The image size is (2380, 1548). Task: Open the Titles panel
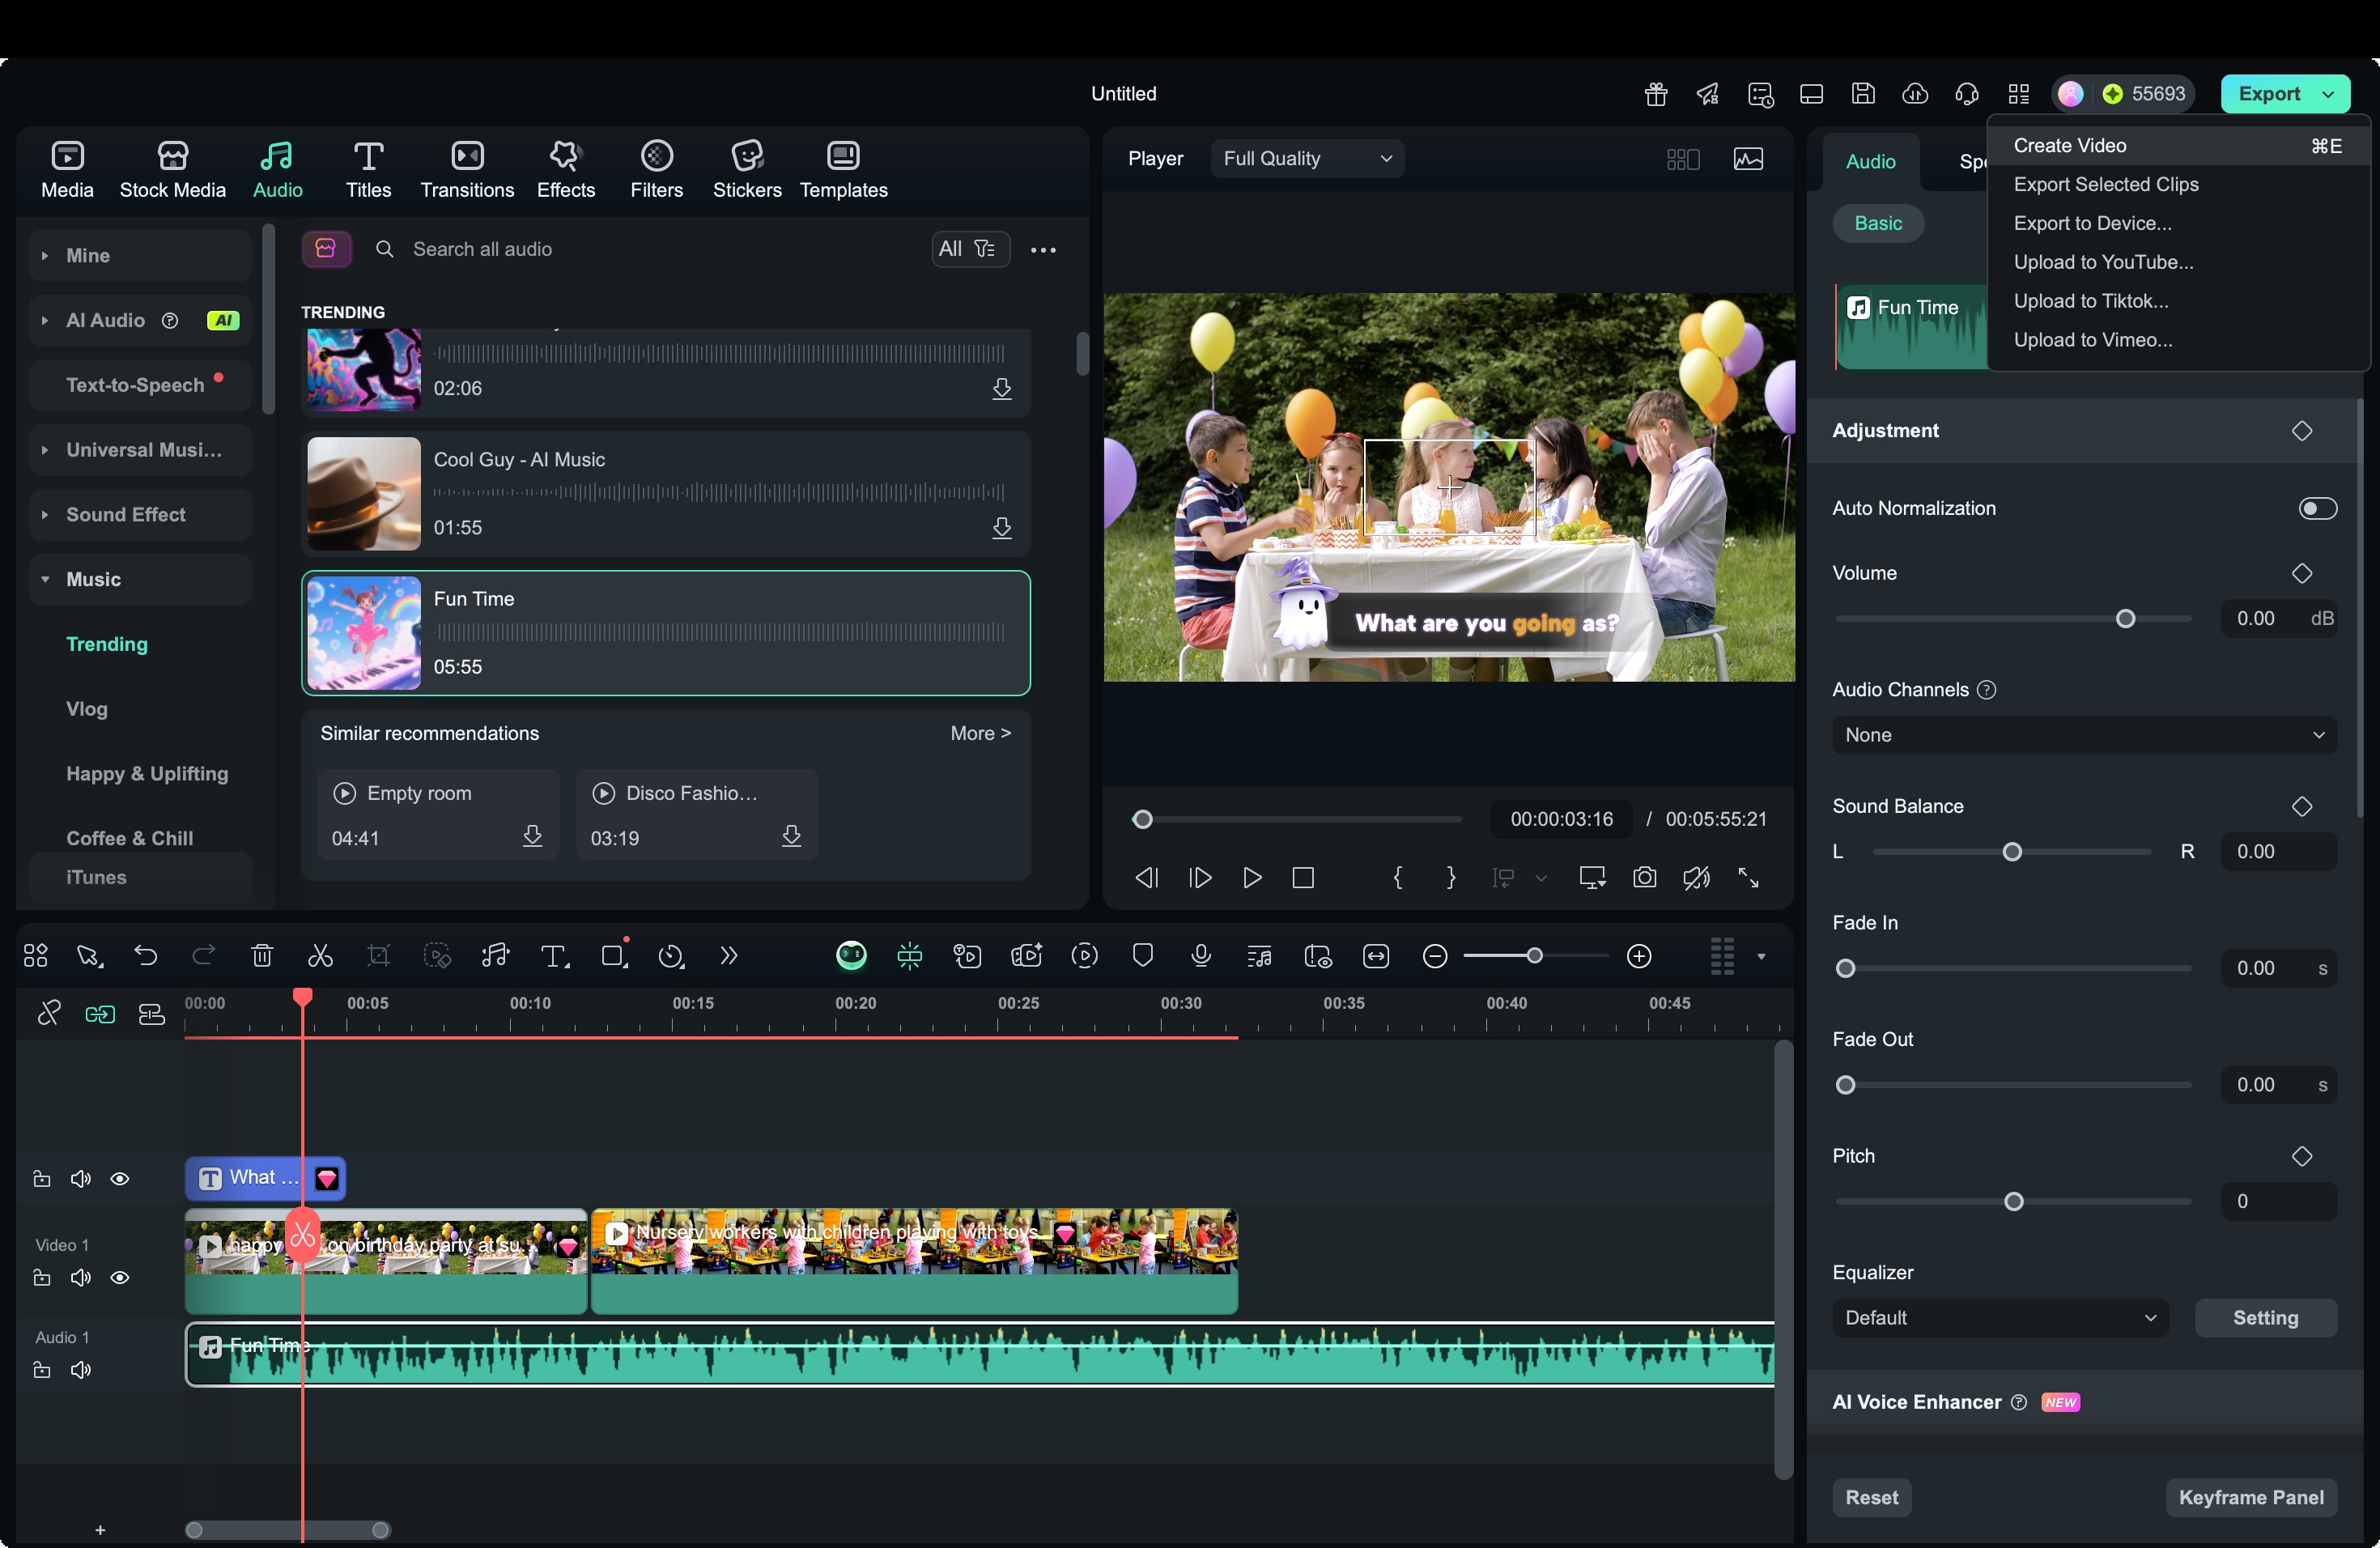[x=368, y=169]
